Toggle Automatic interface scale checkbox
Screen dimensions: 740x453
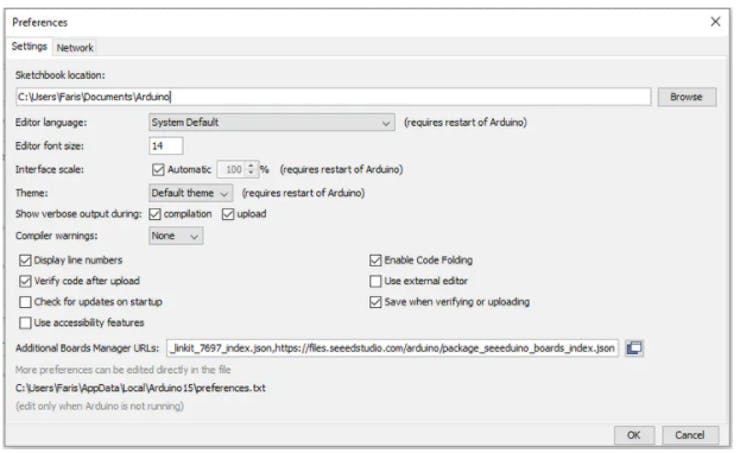pyautogui.click(x=158, y=170)
